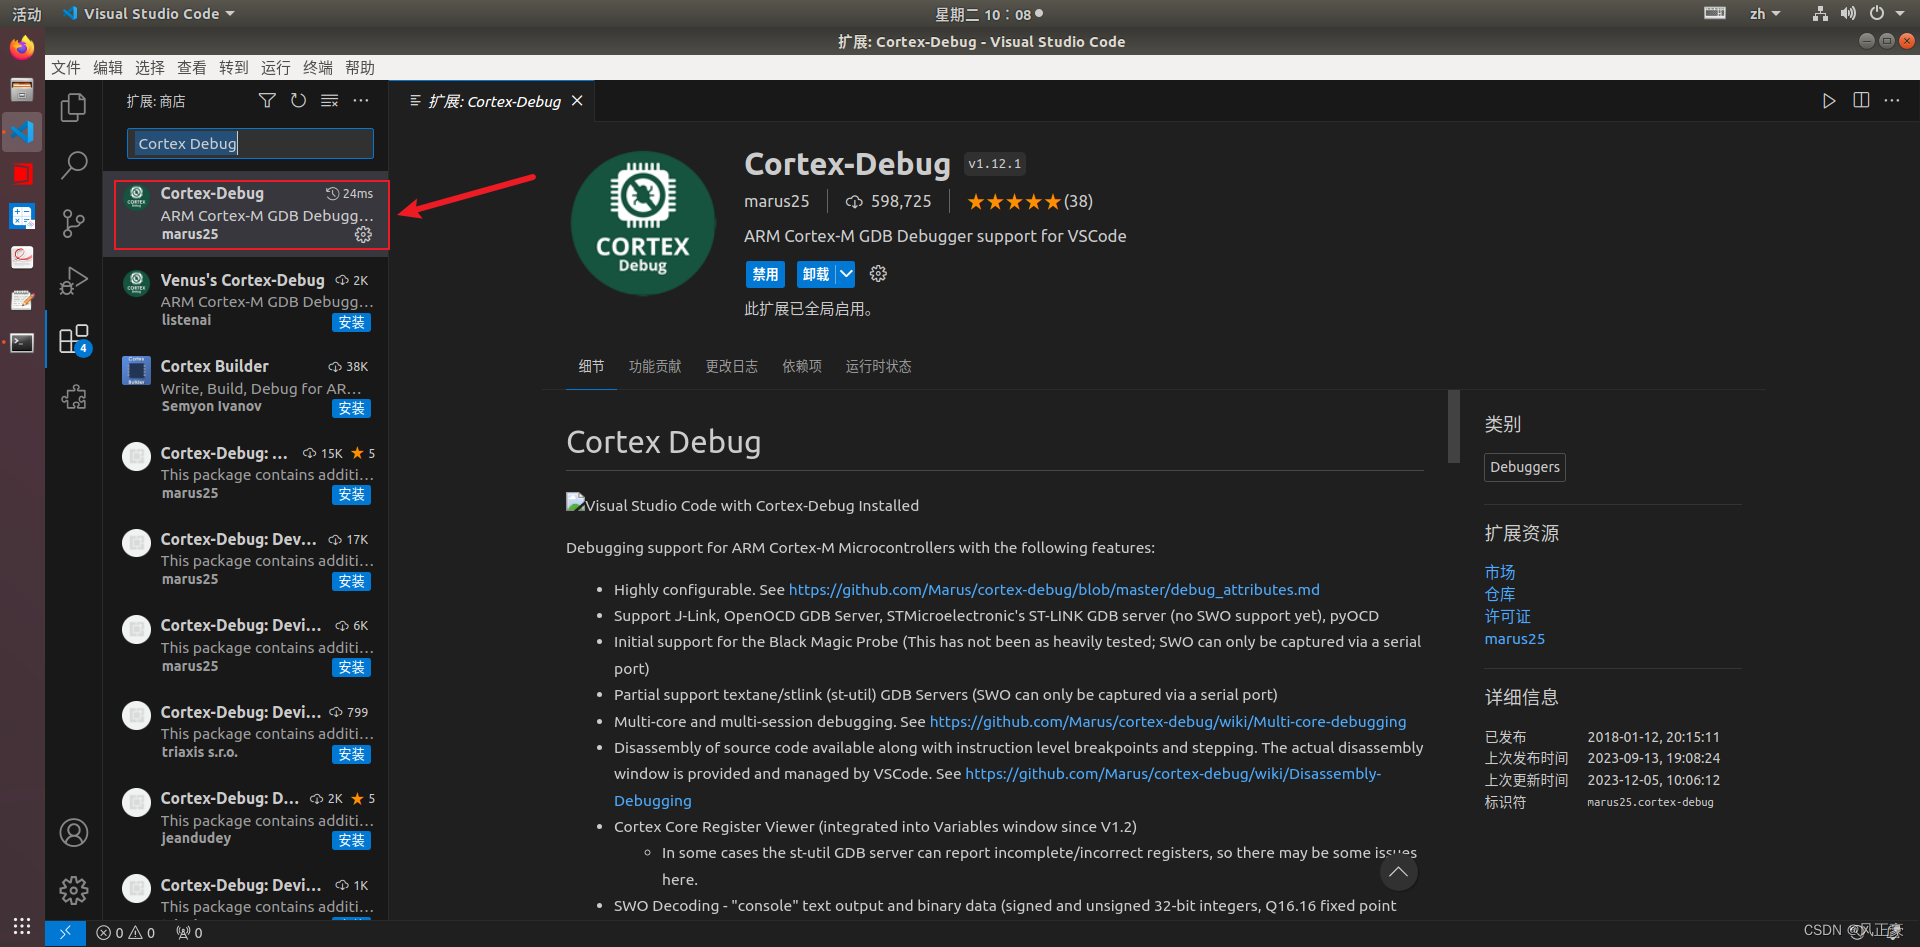This screenshot has width=1920, height=947.
Task: Open the Source Control view
Action: pos(73,223)
